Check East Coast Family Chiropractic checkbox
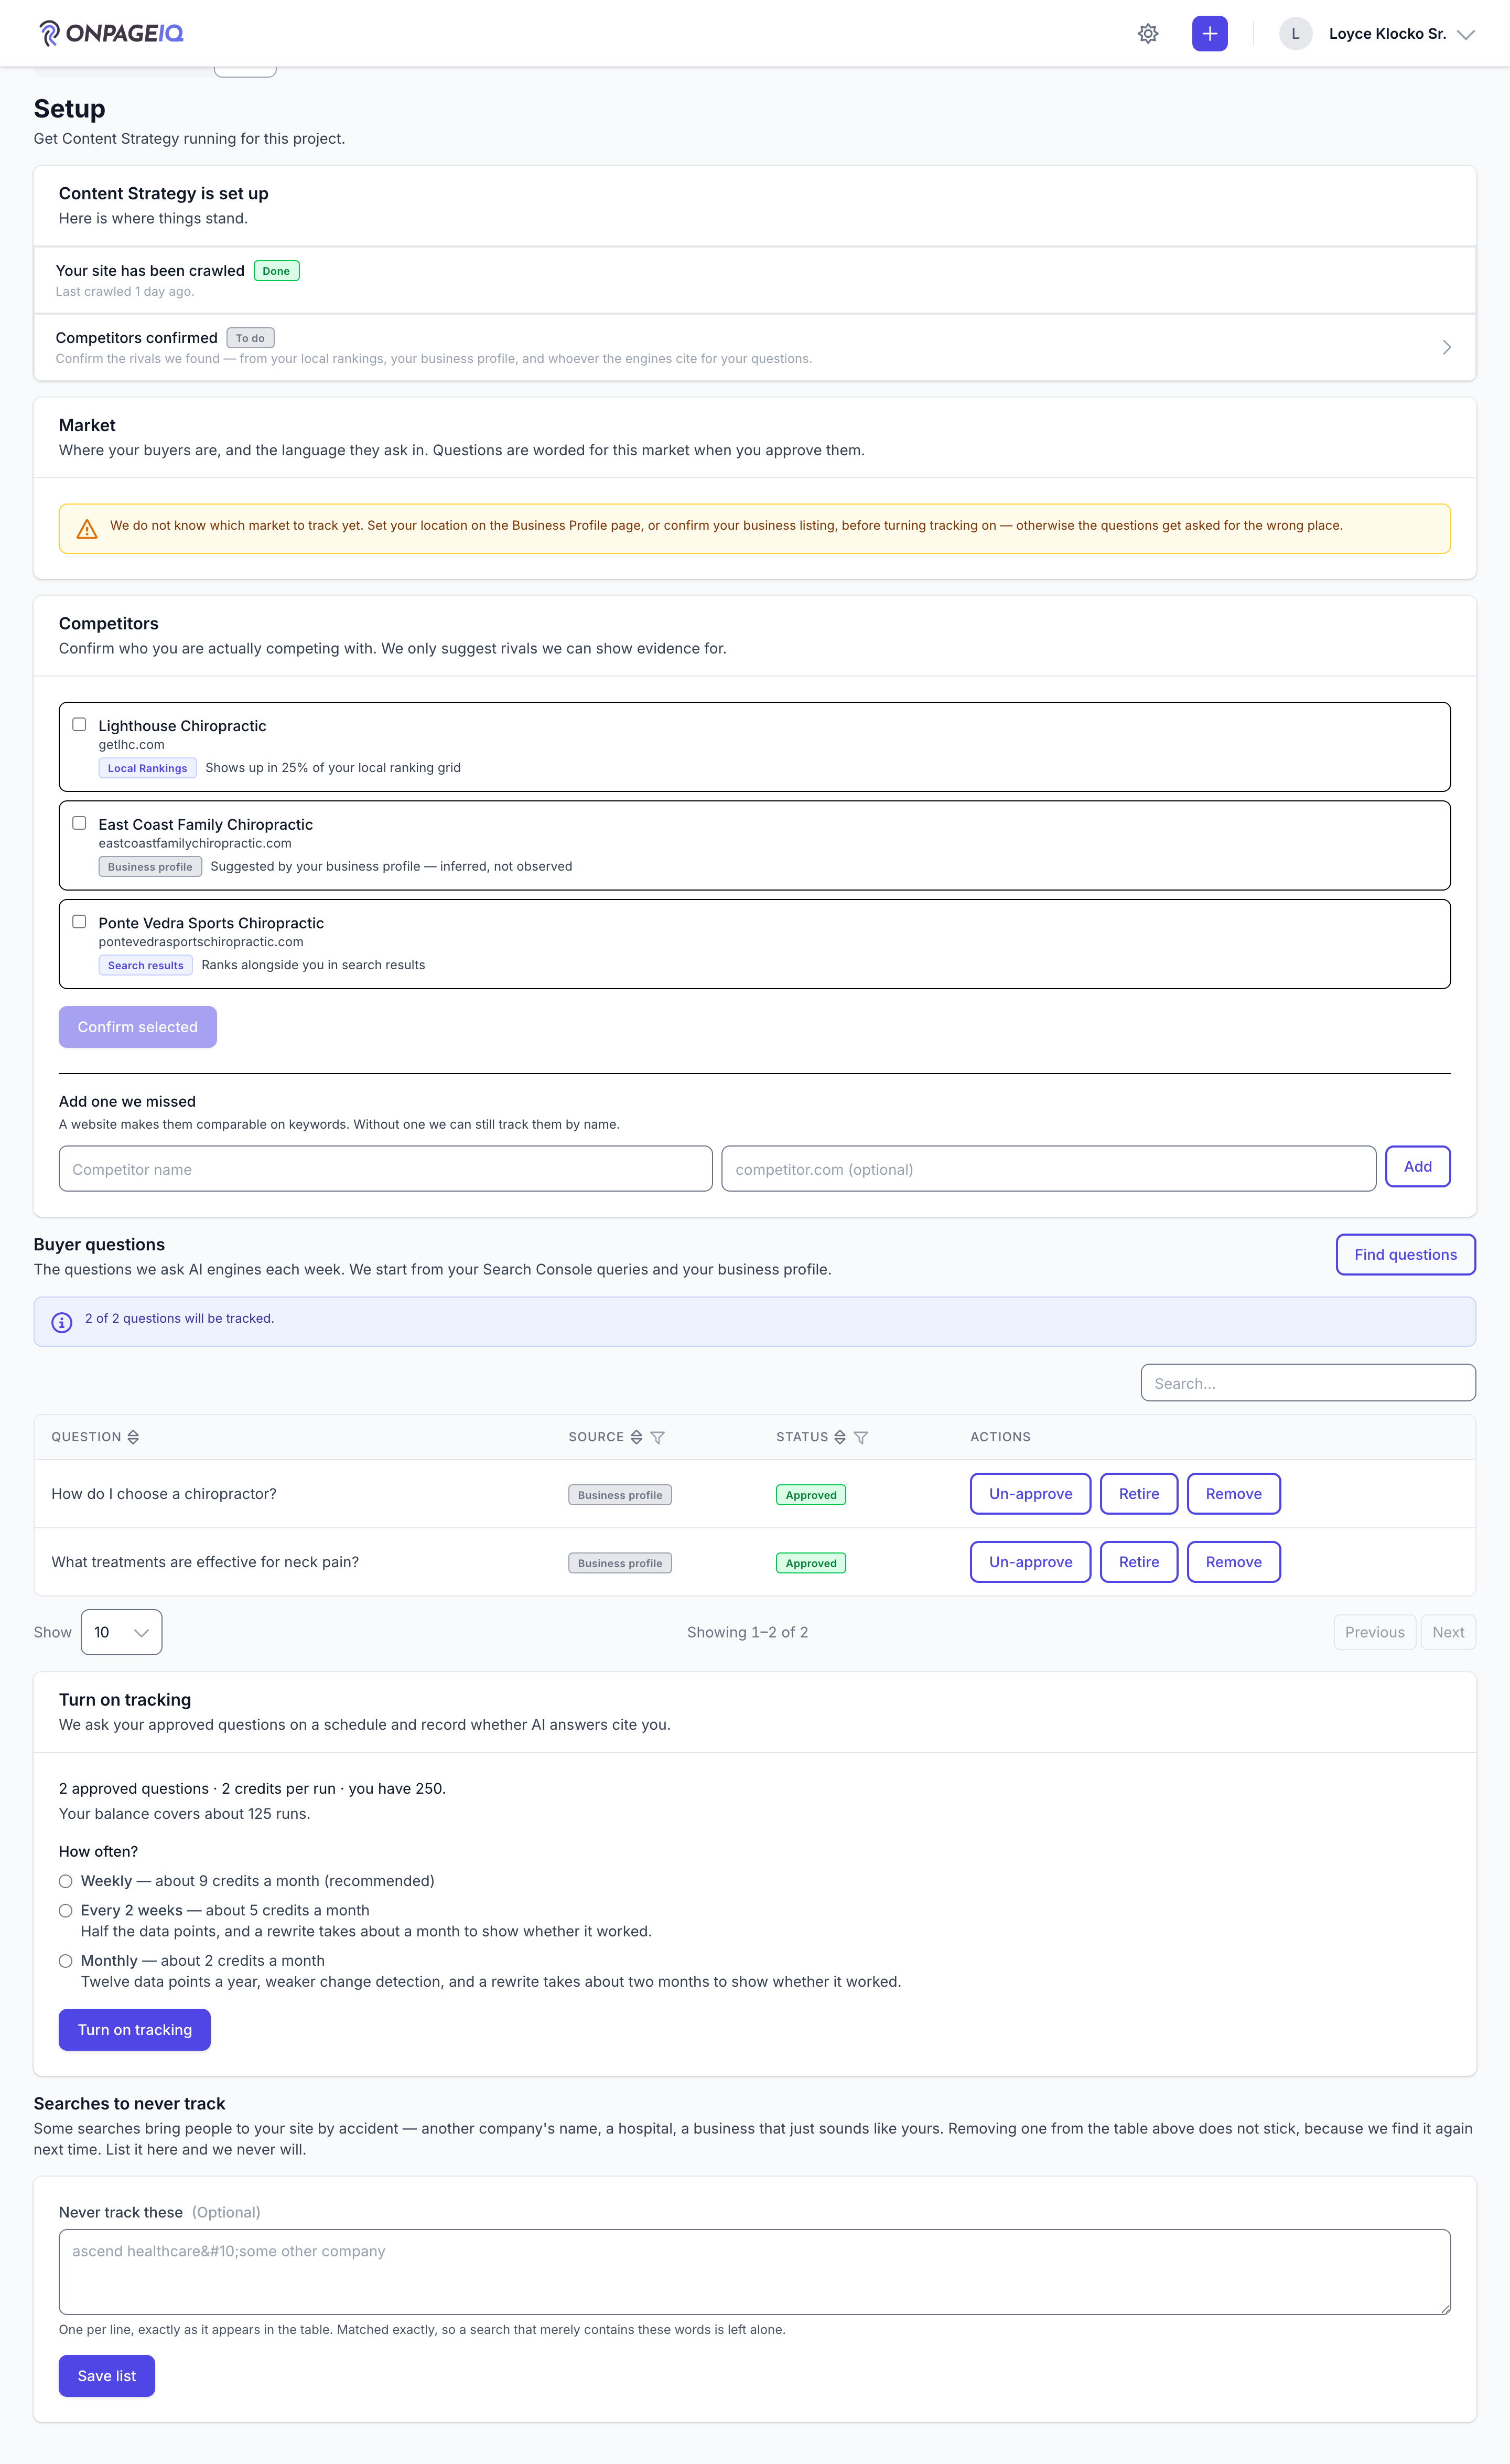The image size is (1510, 2464). [79, 823]
